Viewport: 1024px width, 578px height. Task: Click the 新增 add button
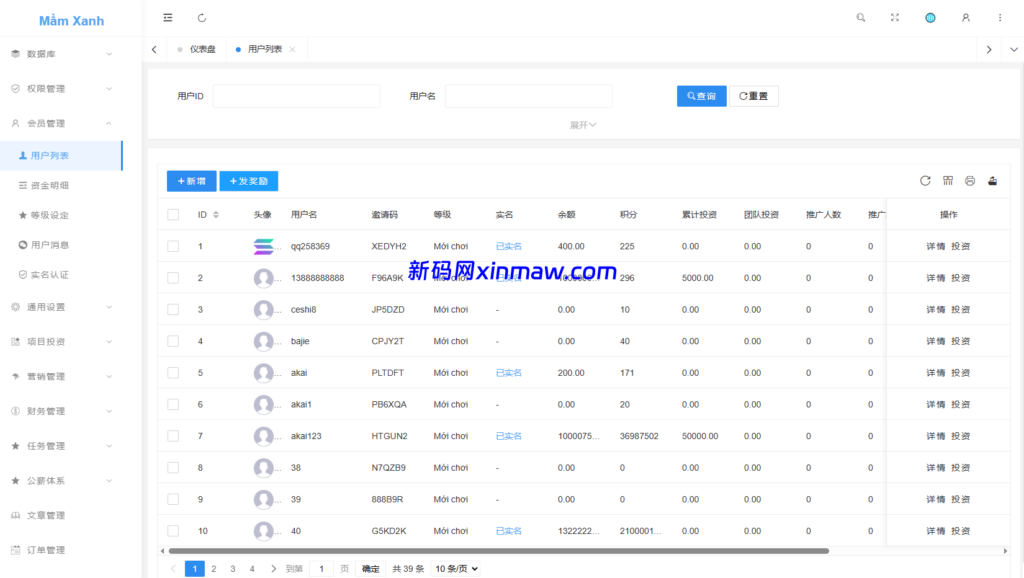click(191, 181)
